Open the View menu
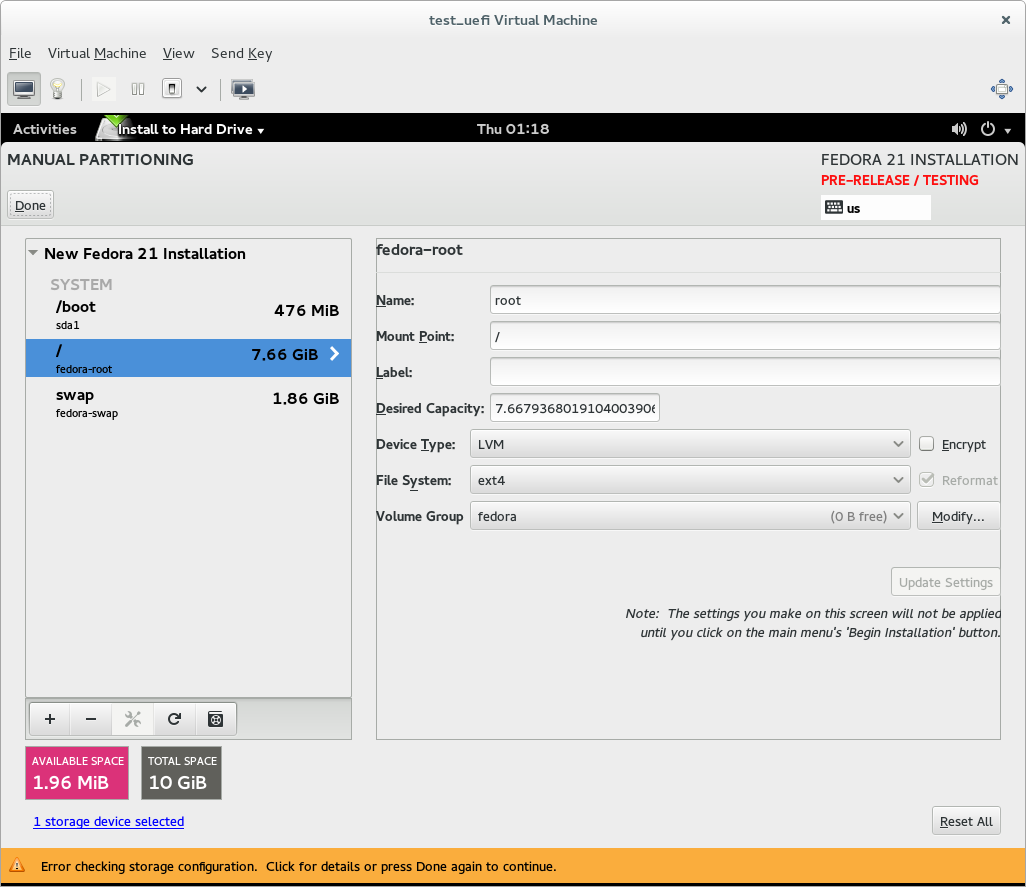 178,53
